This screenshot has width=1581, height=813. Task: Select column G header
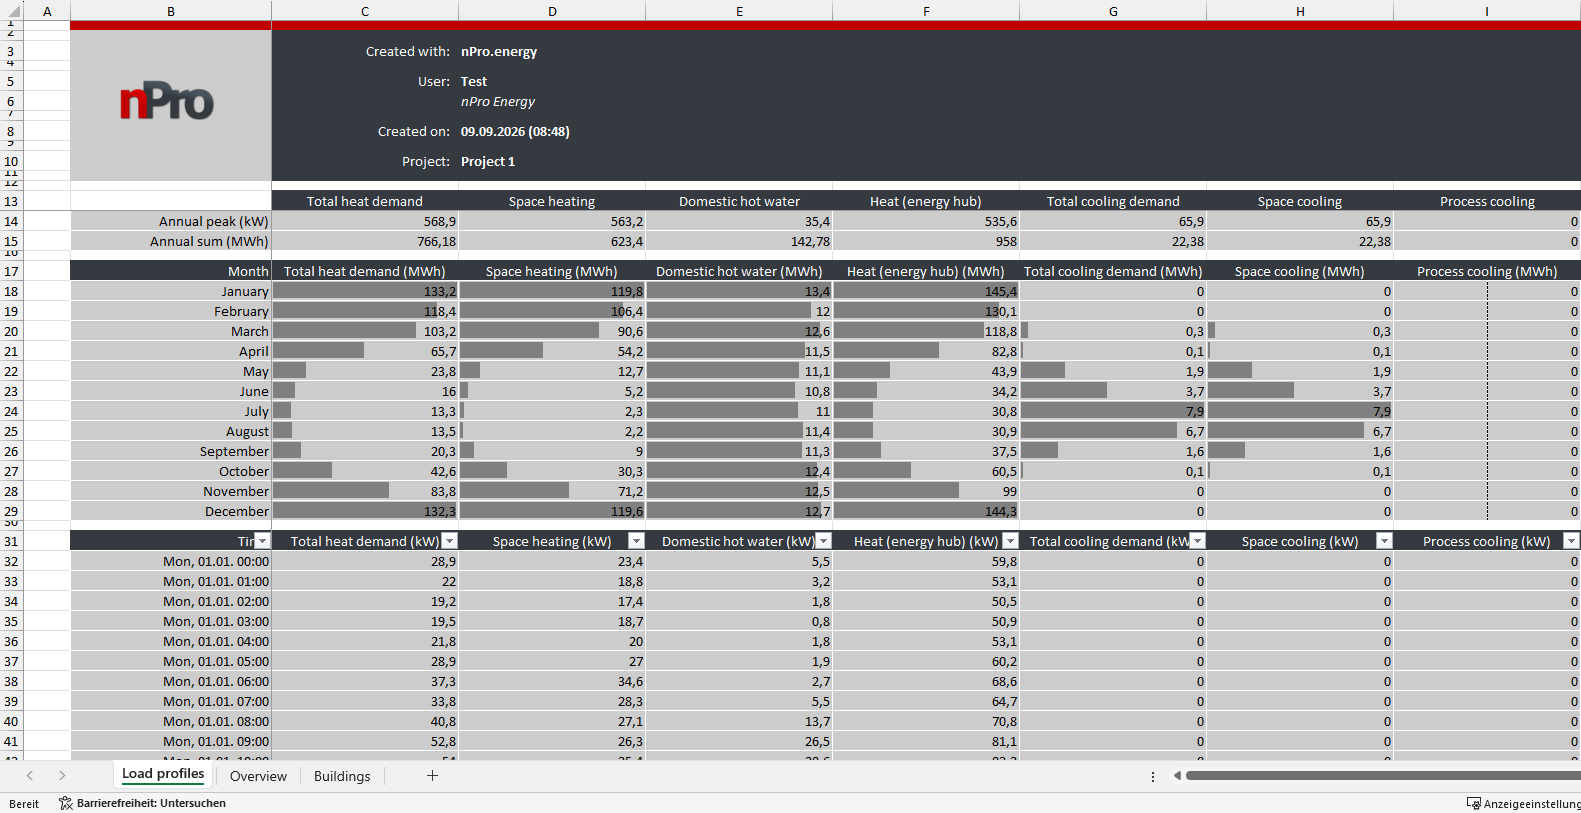pos(1113,11)
